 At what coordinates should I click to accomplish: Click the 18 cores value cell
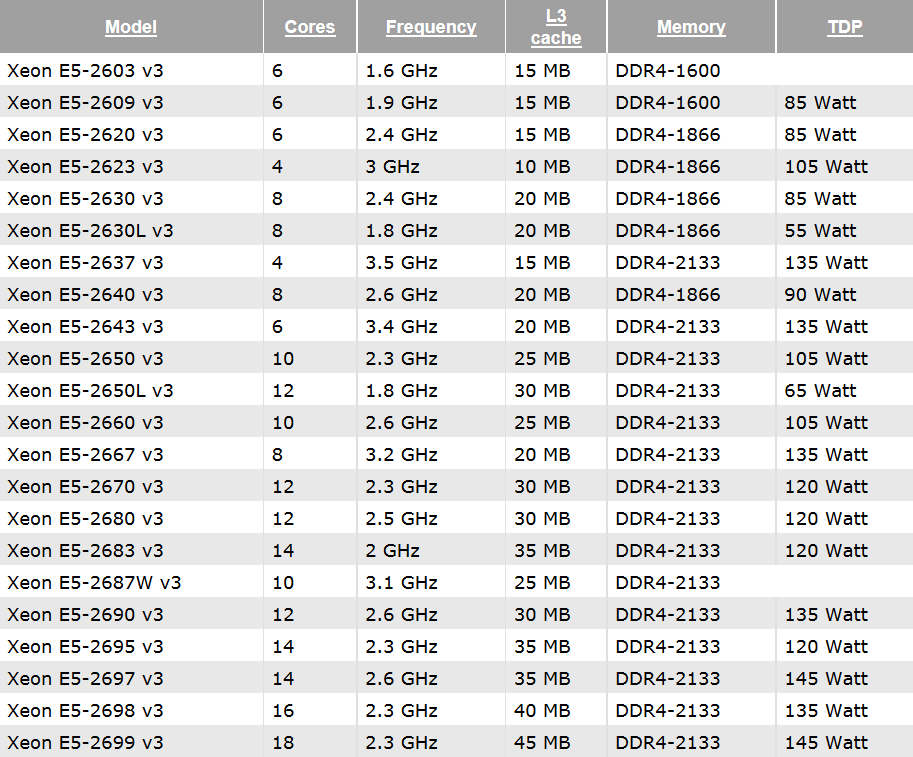click(283, 743)
